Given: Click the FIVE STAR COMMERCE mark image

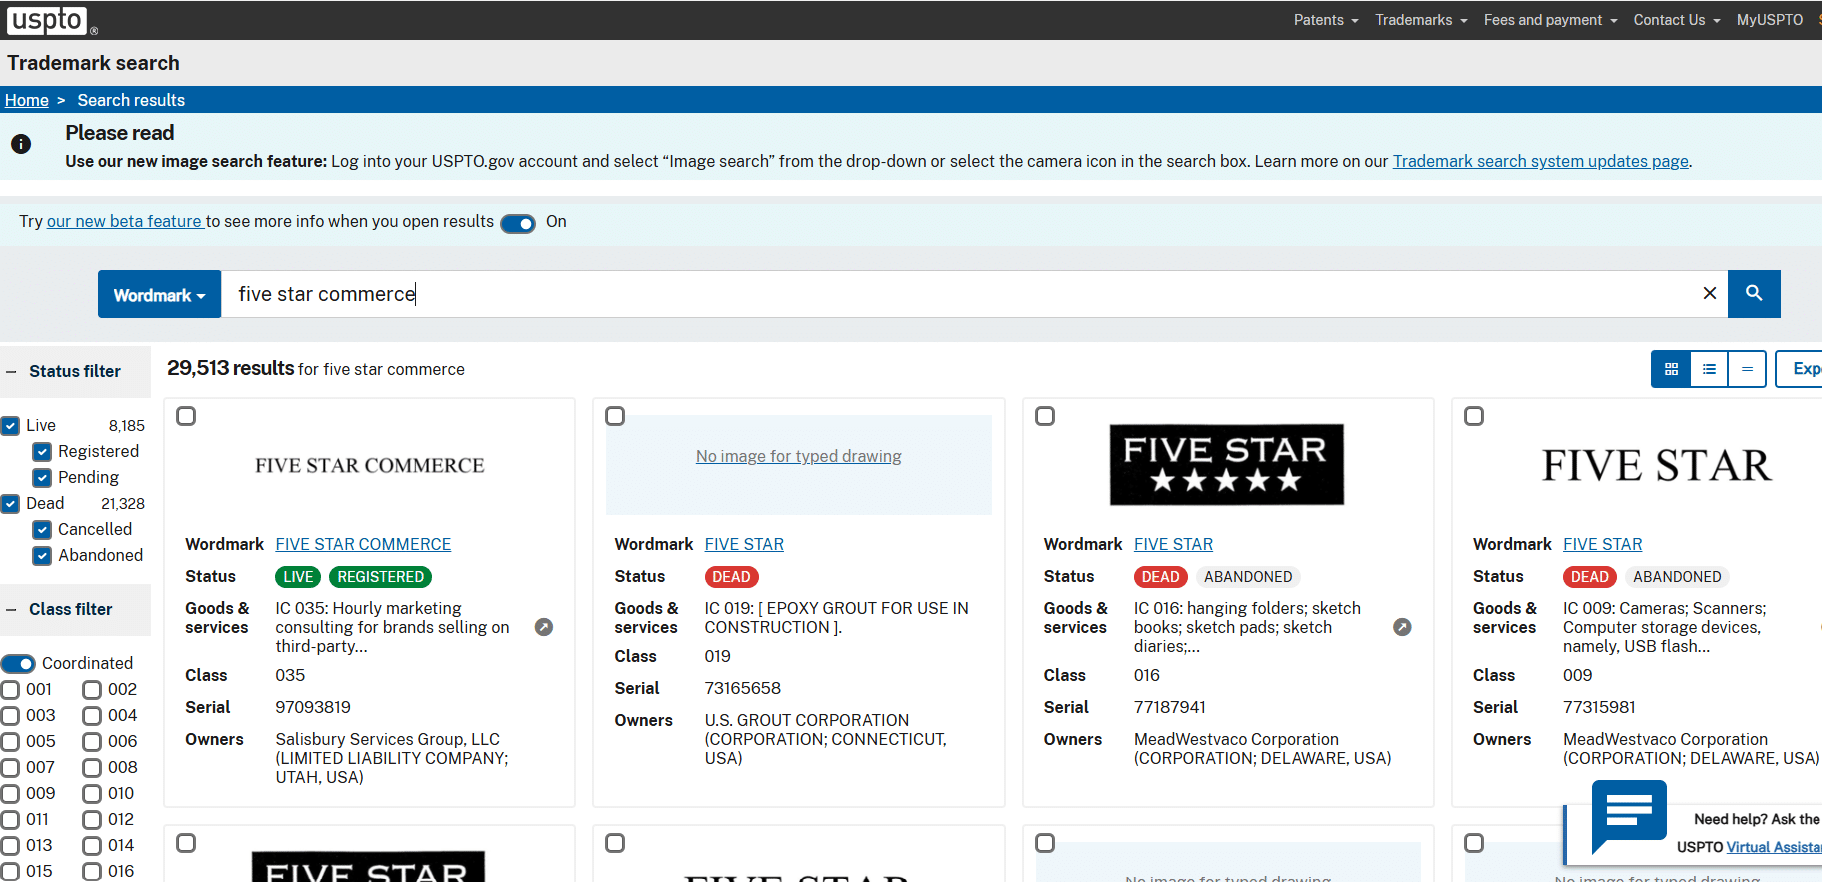Looking at the screenshot, I should click(370, 465).
